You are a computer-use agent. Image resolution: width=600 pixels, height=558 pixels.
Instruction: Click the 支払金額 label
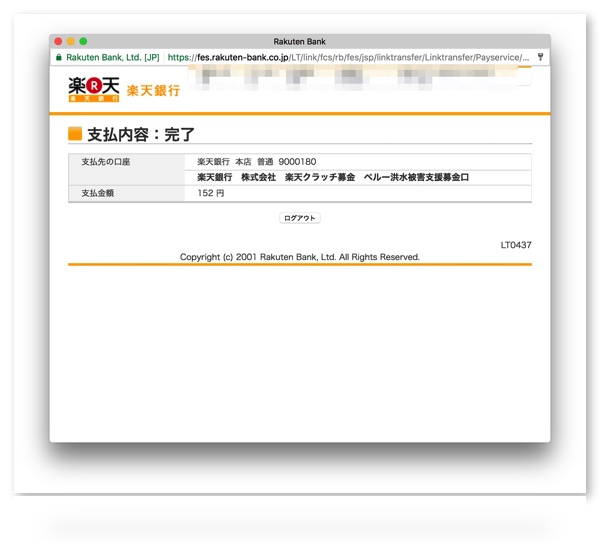[98, 193]
